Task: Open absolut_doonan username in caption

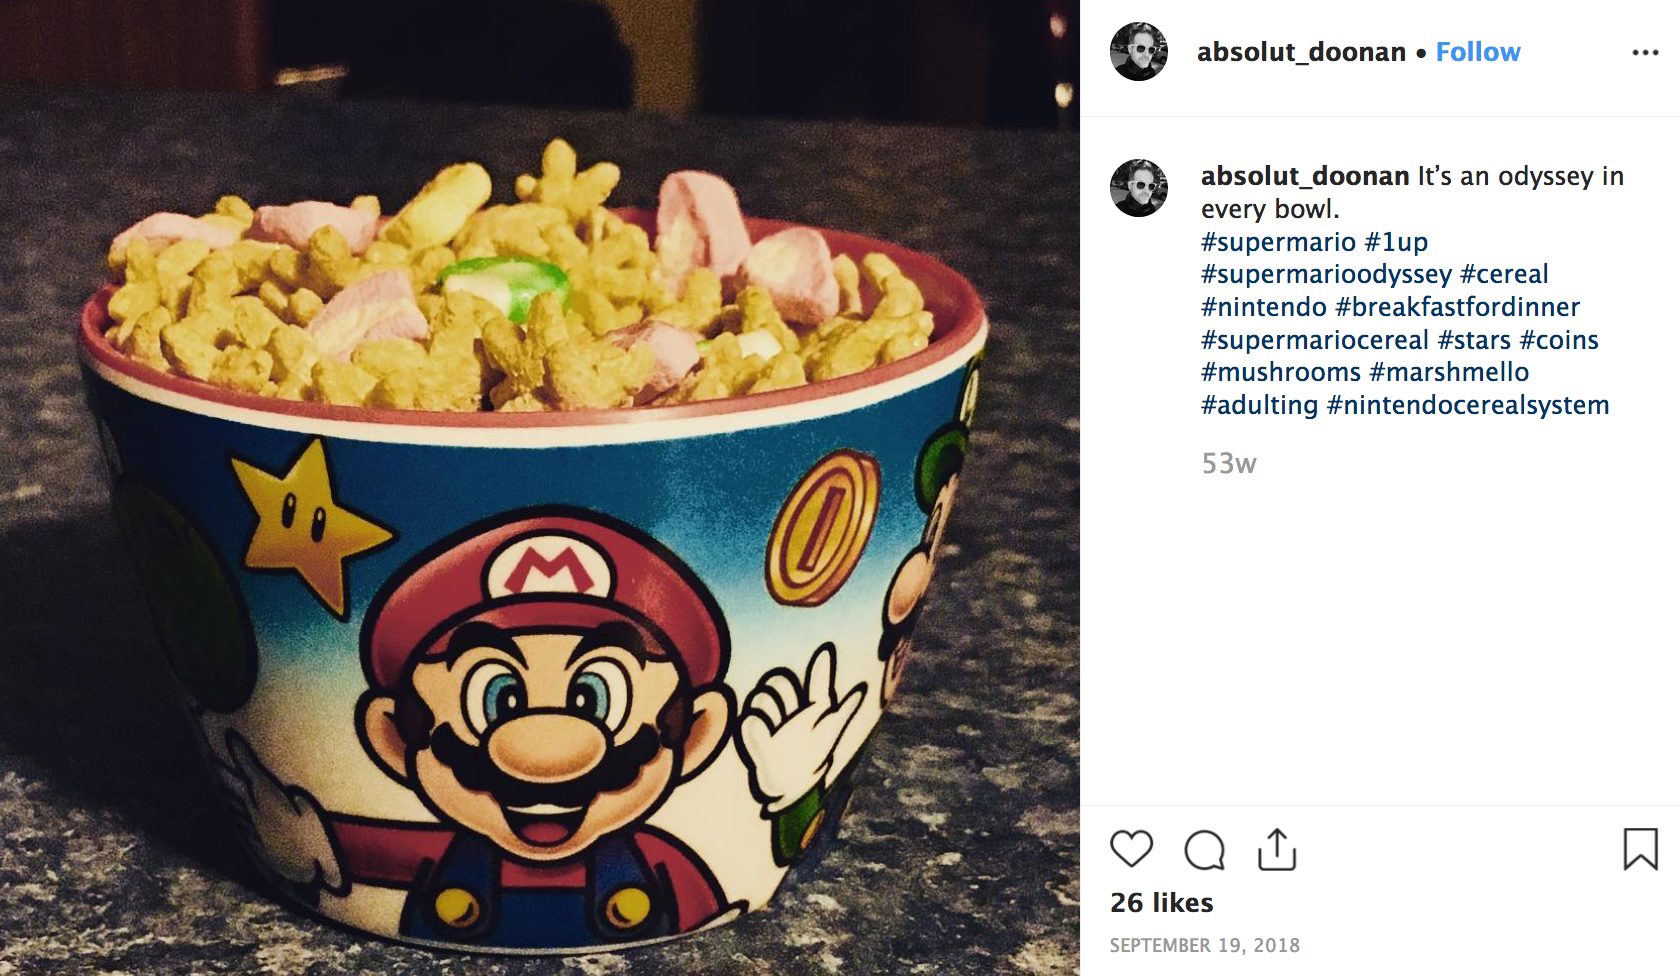Action: coord(1305,176)
